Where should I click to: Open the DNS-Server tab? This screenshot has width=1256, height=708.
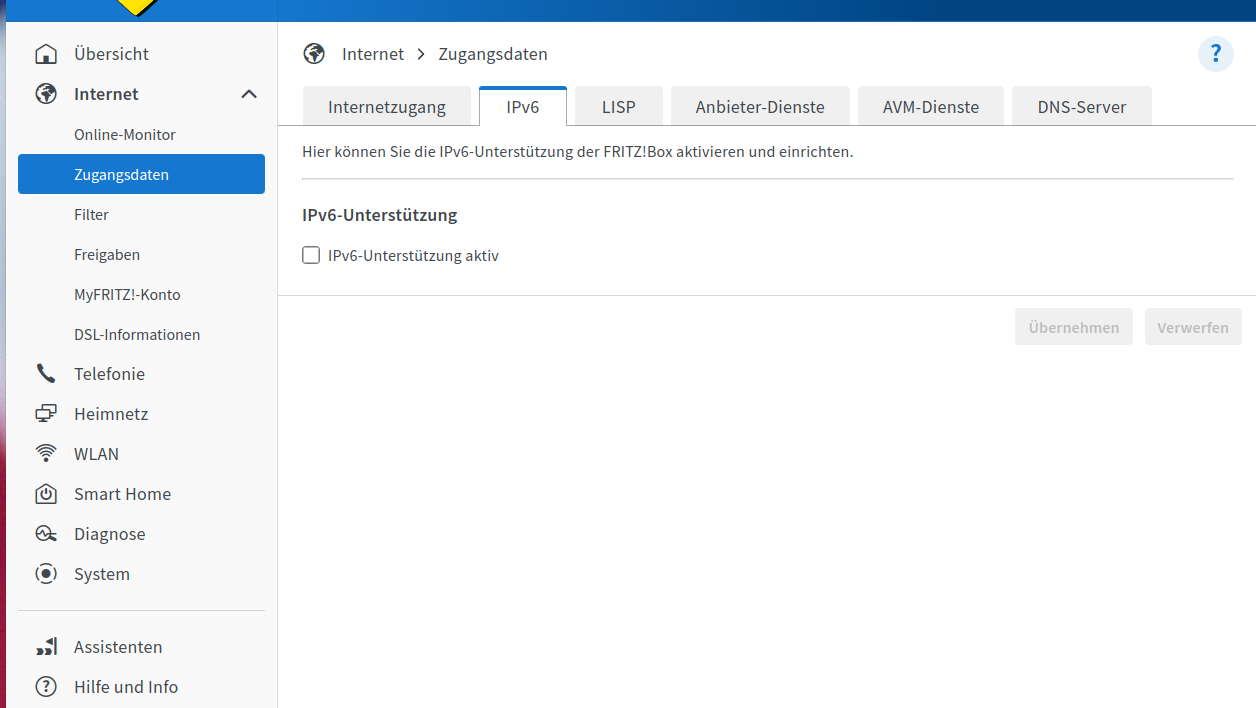(1081, 105)
